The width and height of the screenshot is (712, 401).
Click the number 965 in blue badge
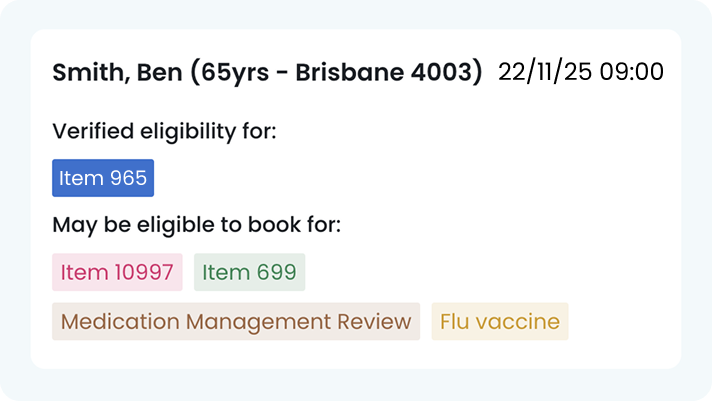pyautogui.click(x=128, y=178)
